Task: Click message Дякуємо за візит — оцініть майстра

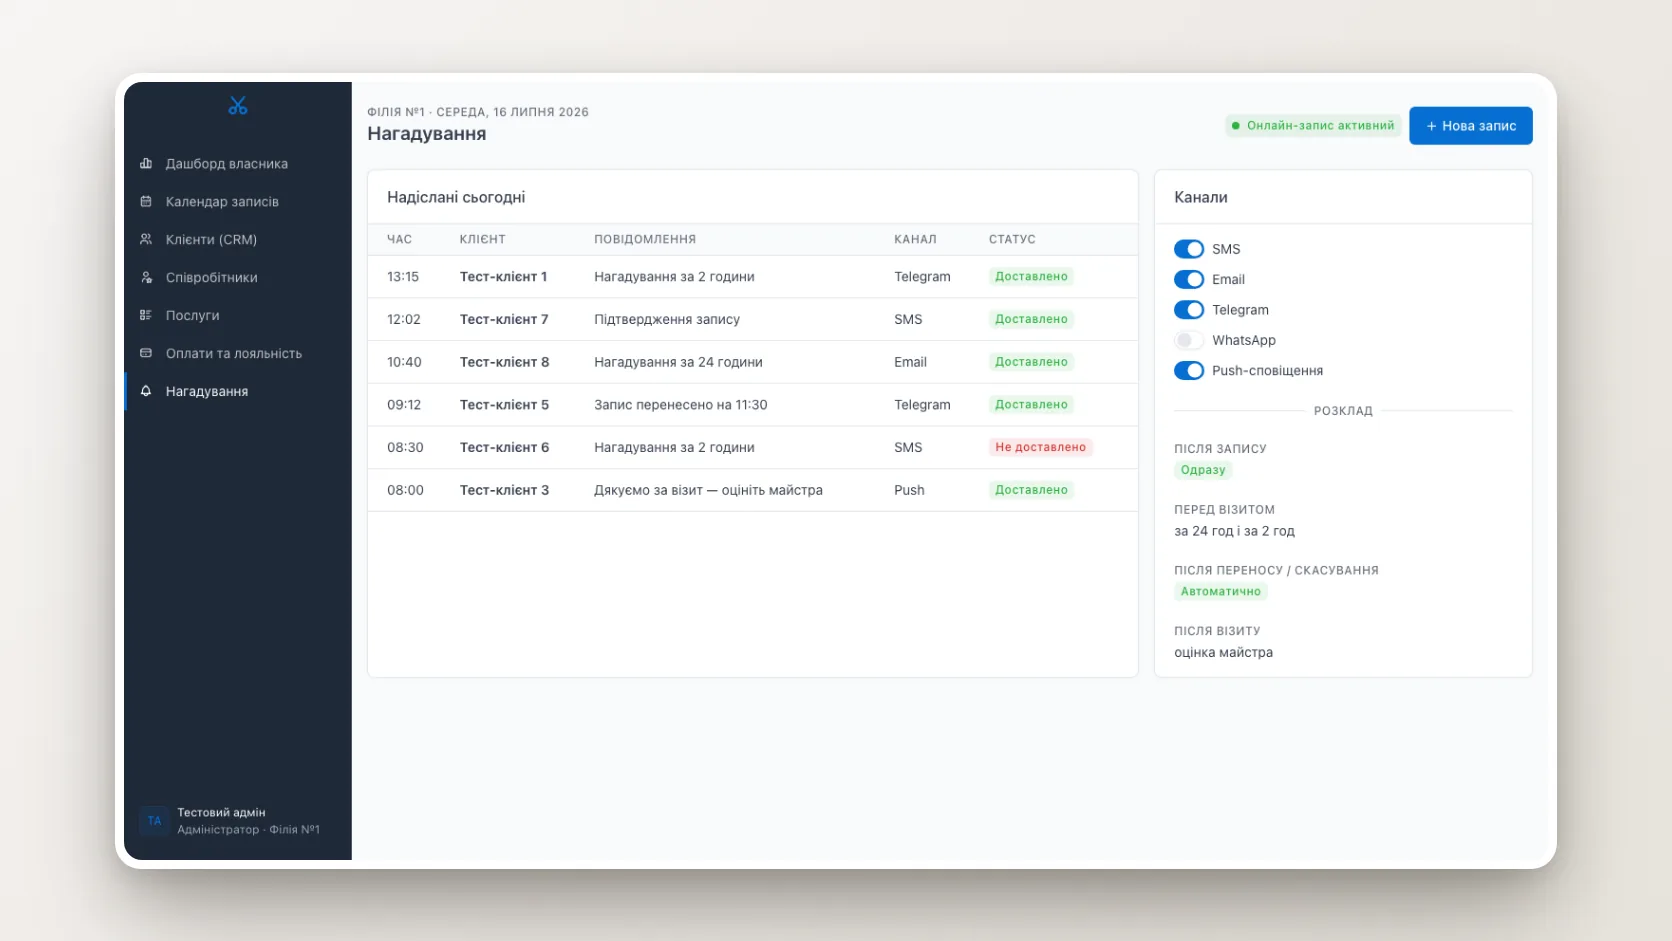Action: [708, 490]
